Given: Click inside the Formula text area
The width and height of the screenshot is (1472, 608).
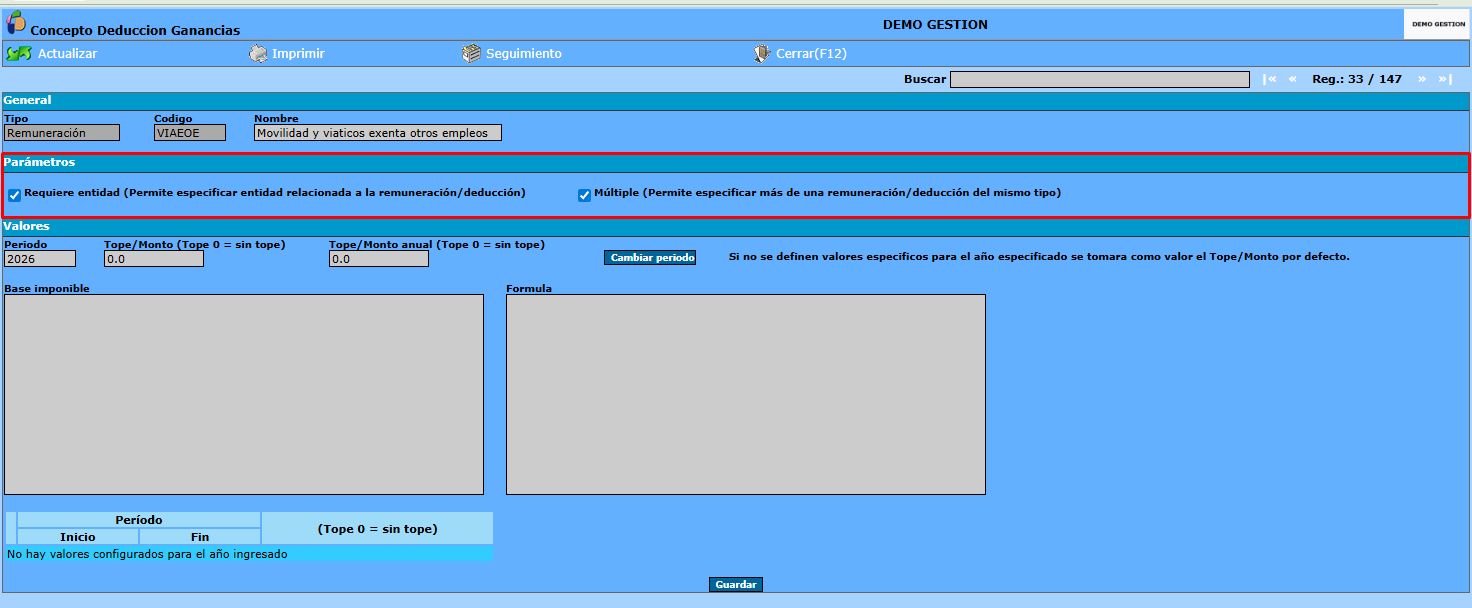Looking at the screenshot, I should point(746,394).
